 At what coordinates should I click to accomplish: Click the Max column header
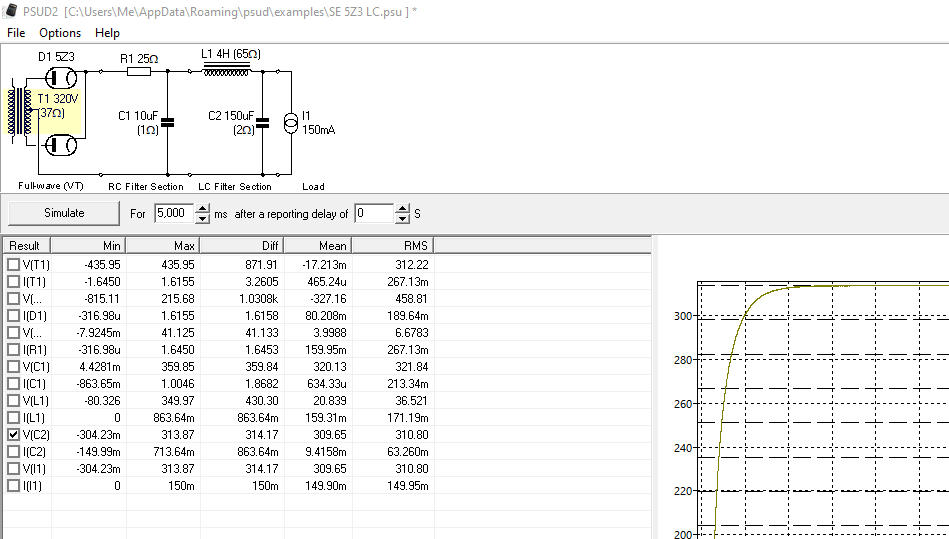pyautogui.click(x=163, y=245)
